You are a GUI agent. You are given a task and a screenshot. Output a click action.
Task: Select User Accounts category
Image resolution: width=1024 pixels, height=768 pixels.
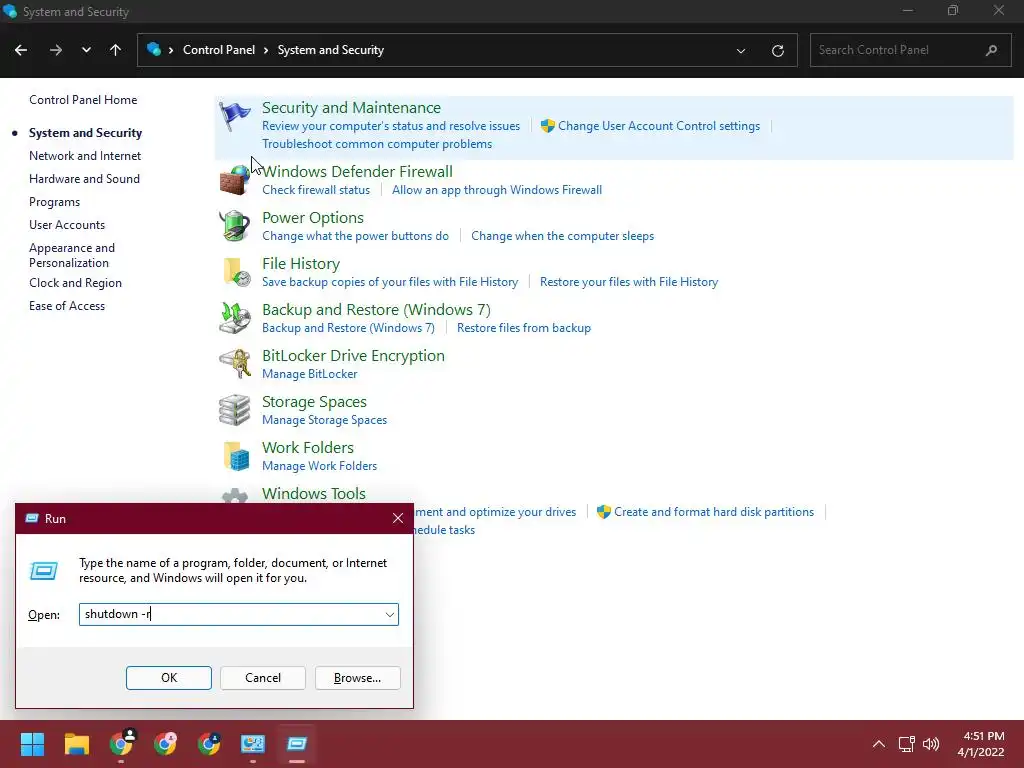click(x=67, y=225)
